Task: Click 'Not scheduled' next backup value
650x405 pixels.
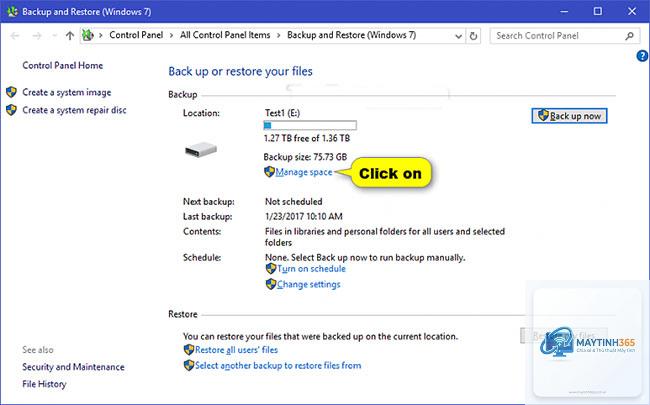Action: click(293, 202)
